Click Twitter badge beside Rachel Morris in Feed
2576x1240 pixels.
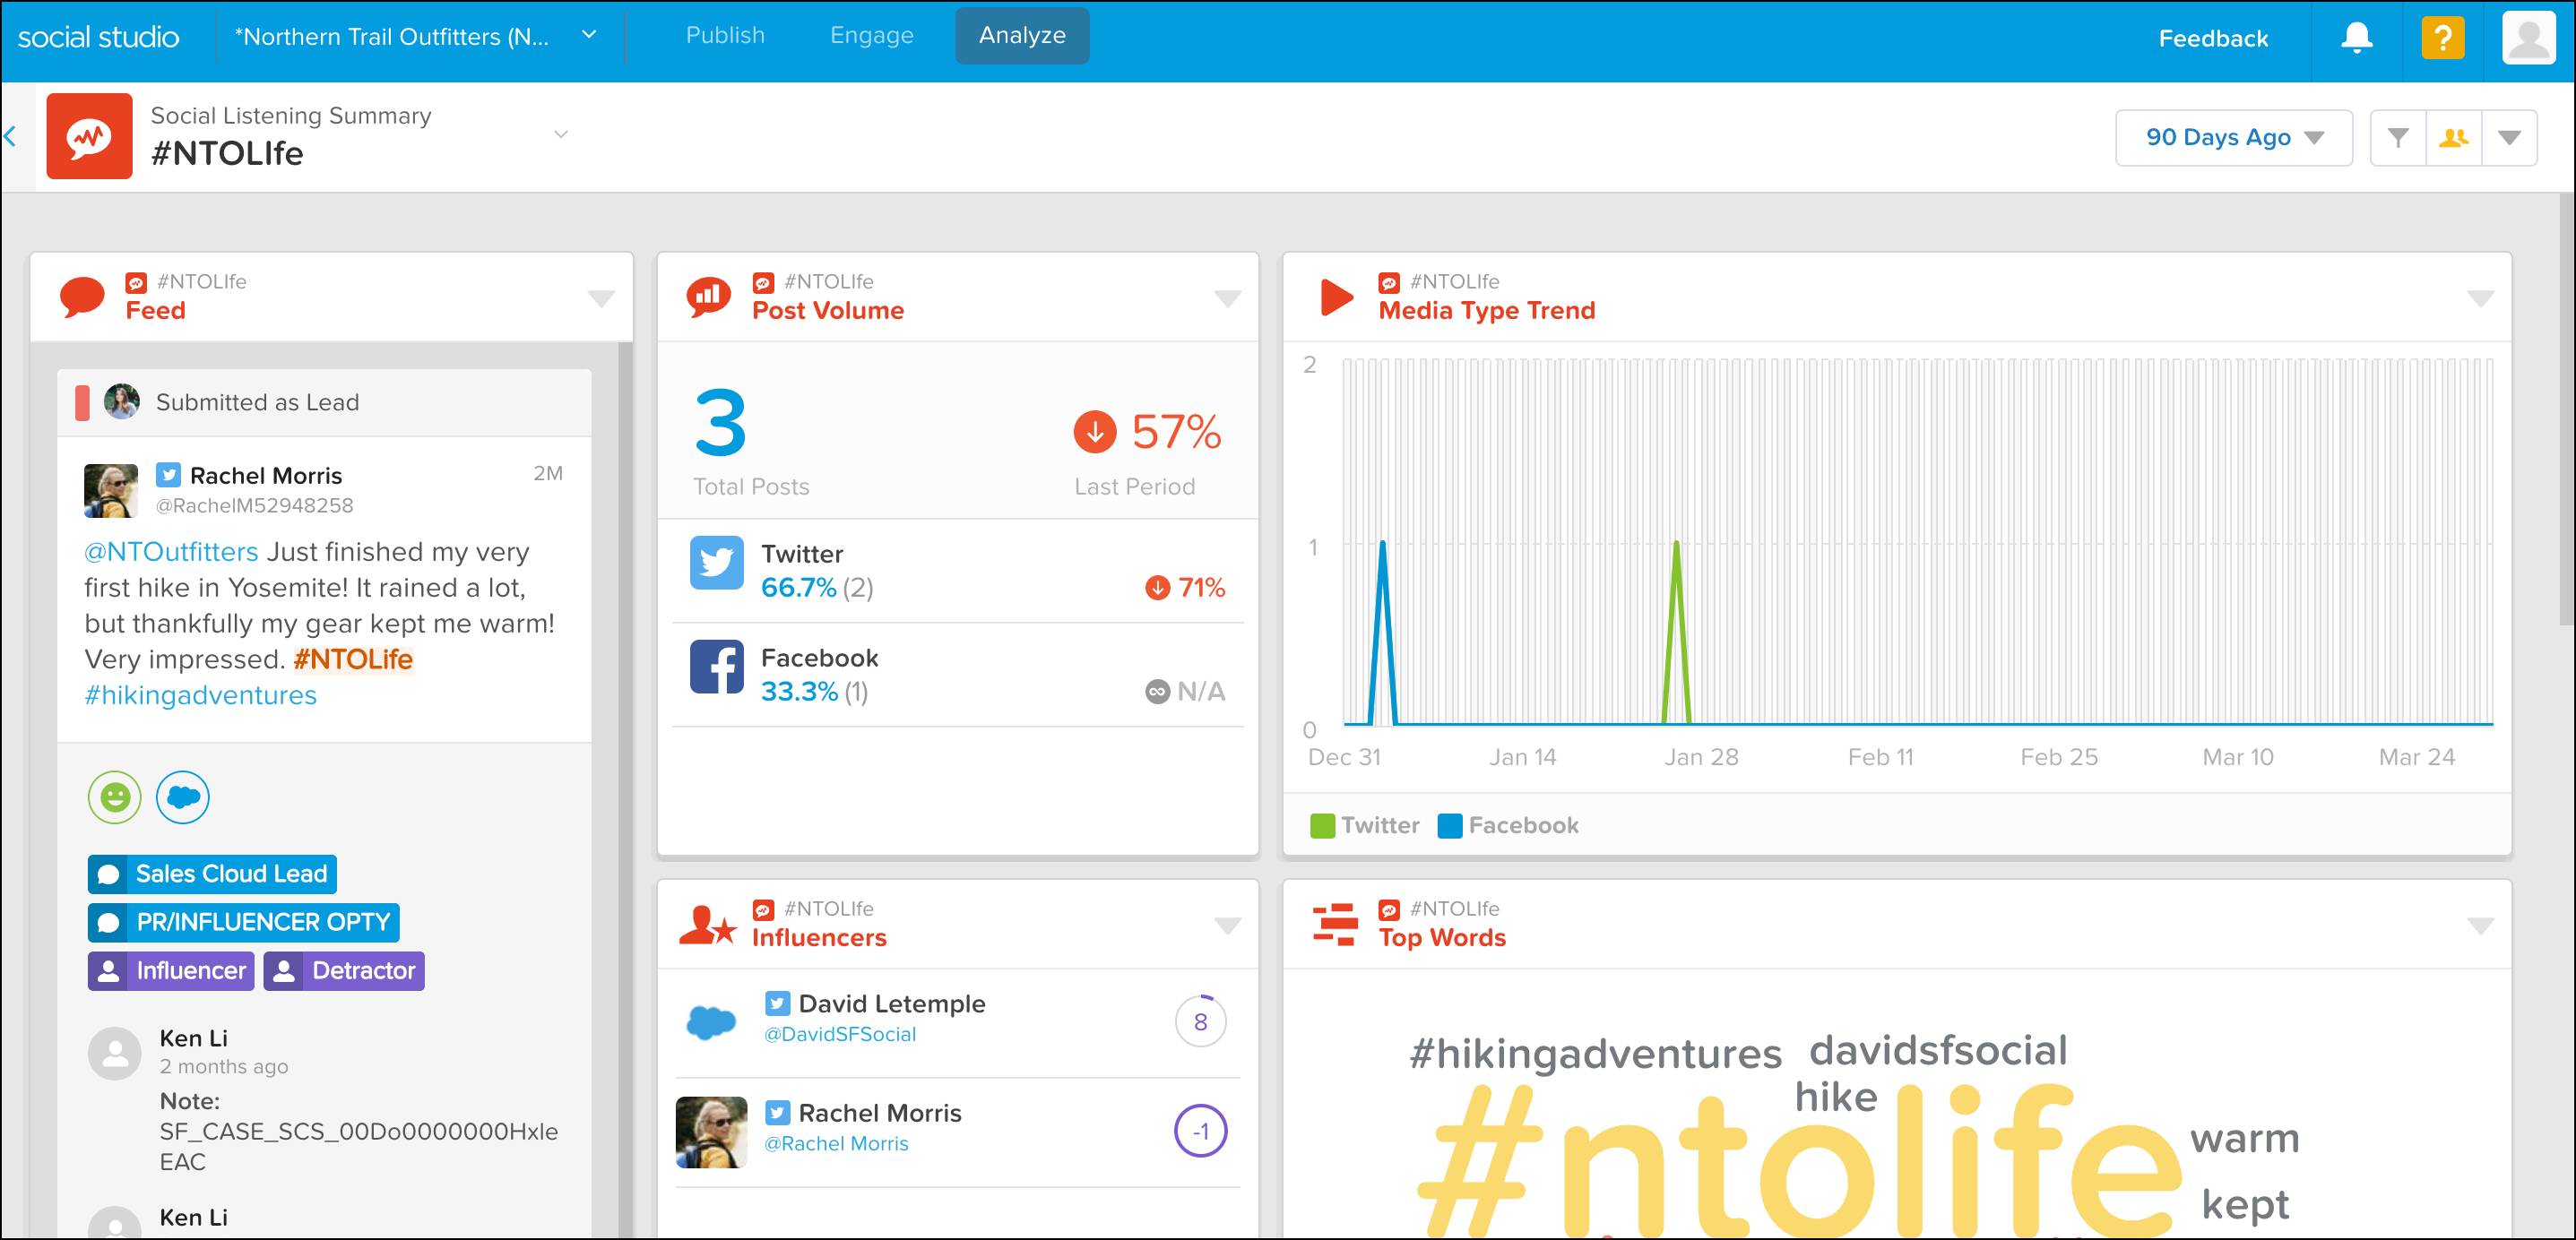[x=168, y=475]
